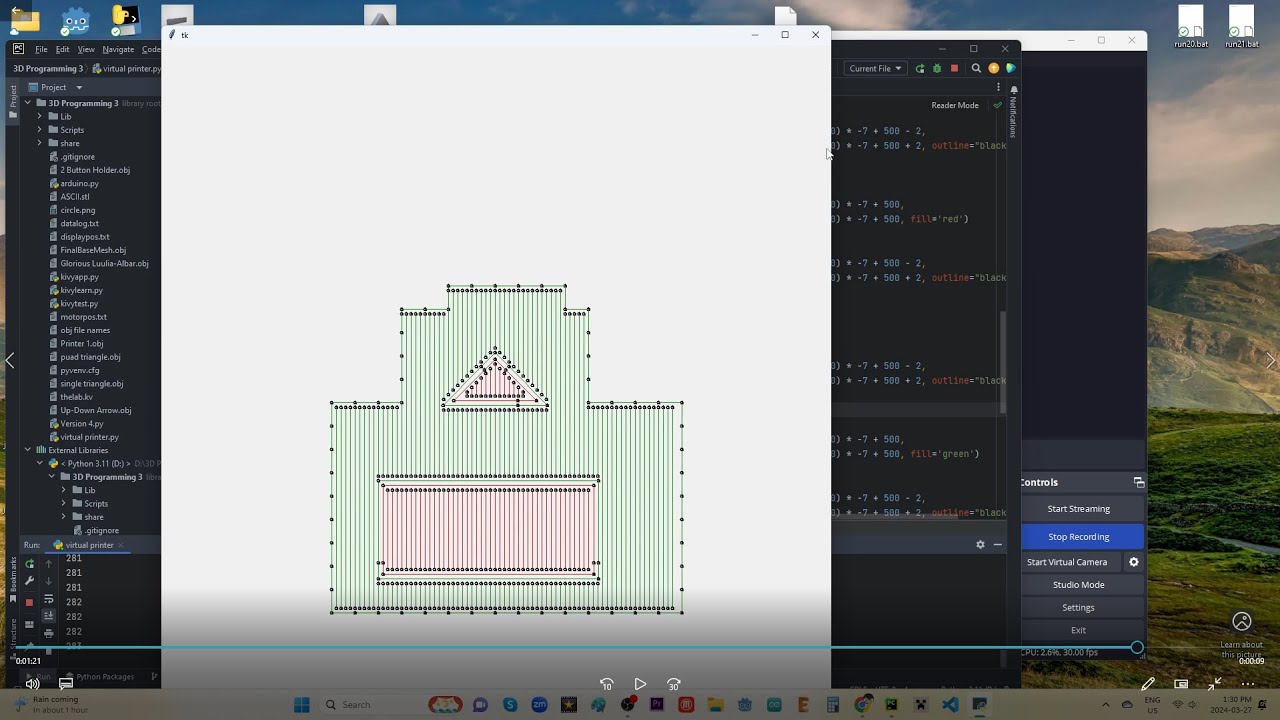Click the exit full screen arrows icon
Screen dimensions: 1280x720
pos(1214,684)
